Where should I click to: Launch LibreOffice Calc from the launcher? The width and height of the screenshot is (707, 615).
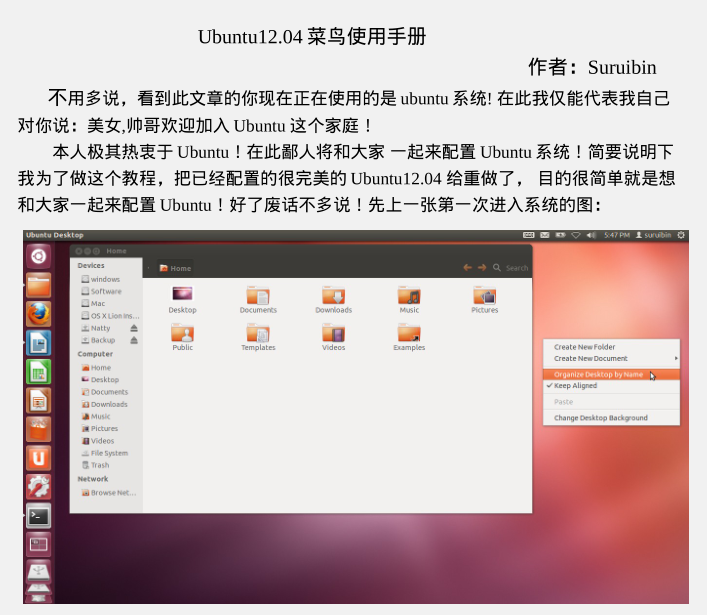[x=38, y=372]
